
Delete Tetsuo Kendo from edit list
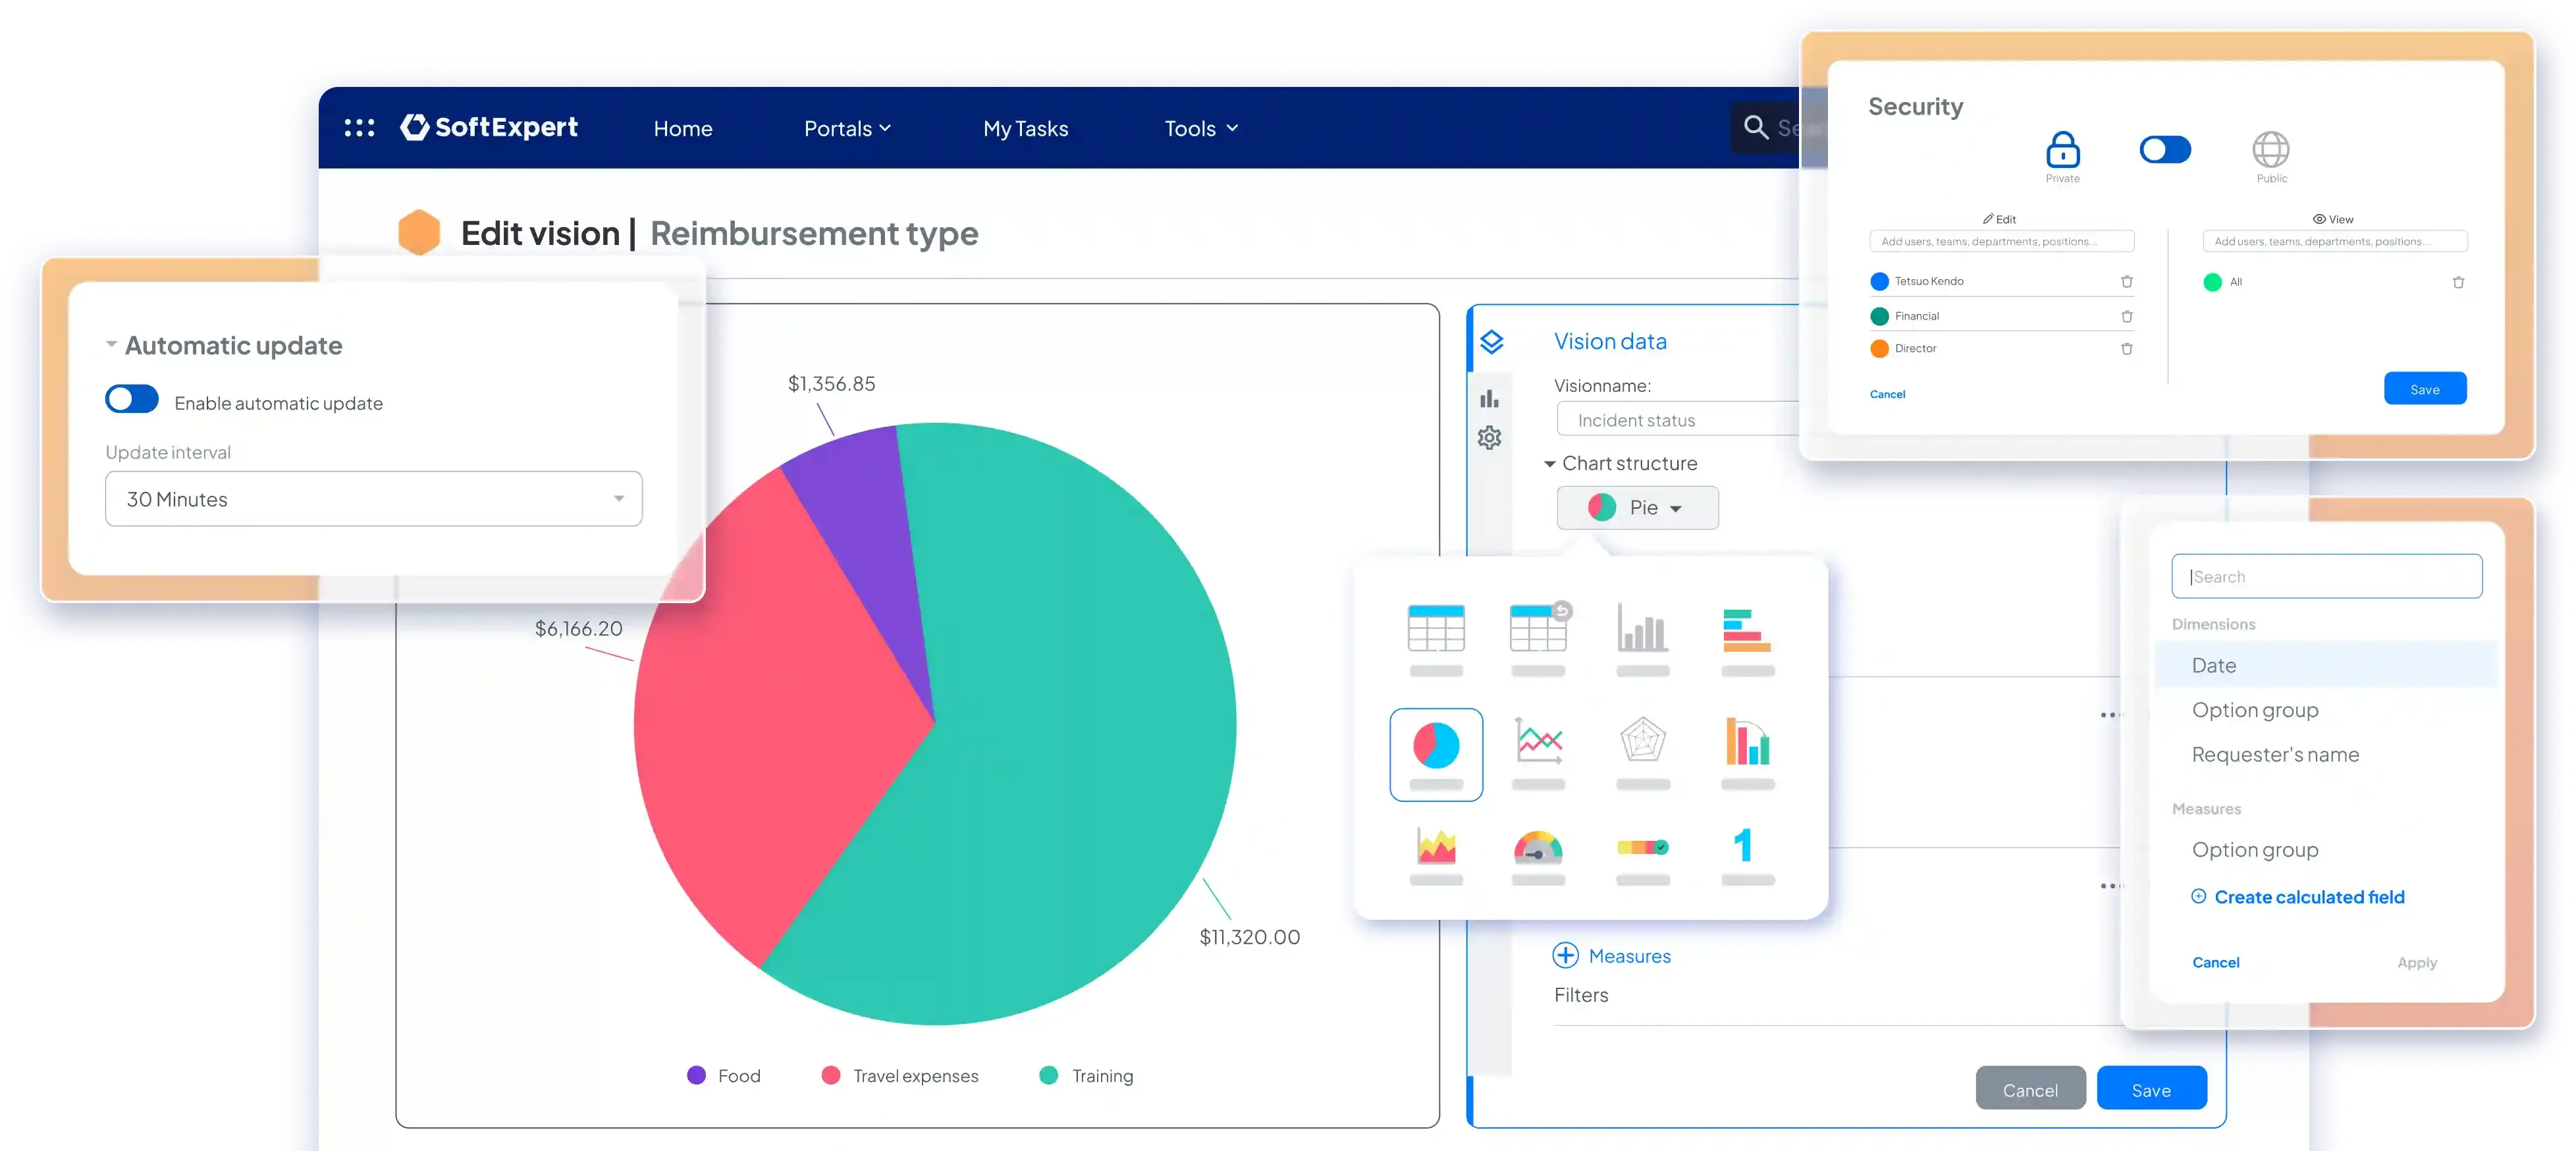[x=2126, y=282]
